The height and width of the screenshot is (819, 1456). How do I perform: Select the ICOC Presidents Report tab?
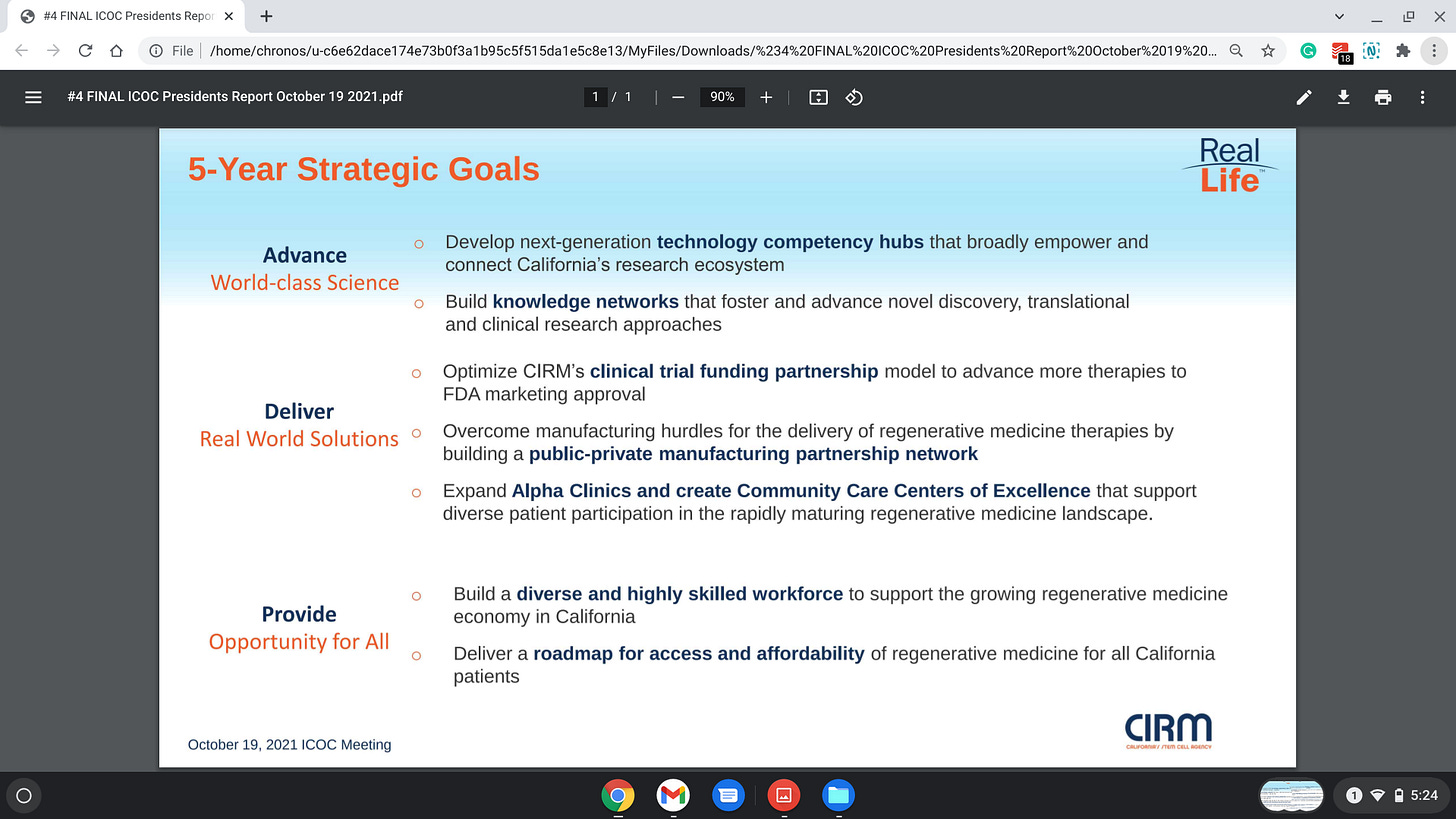click(x=124, y=17)
